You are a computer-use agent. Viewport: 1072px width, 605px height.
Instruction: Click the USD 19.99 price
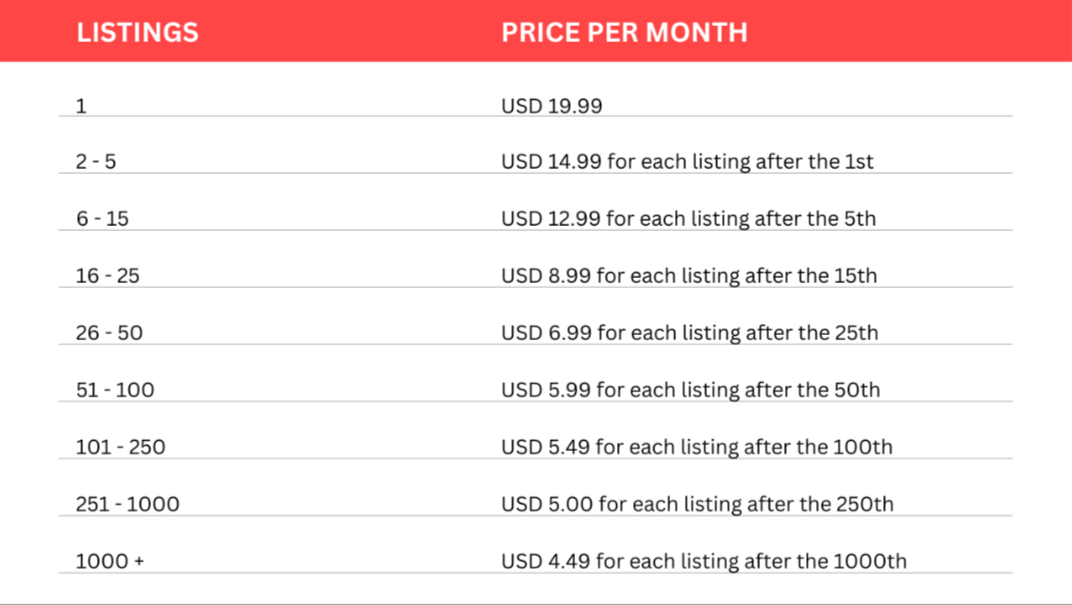[552, 105]
